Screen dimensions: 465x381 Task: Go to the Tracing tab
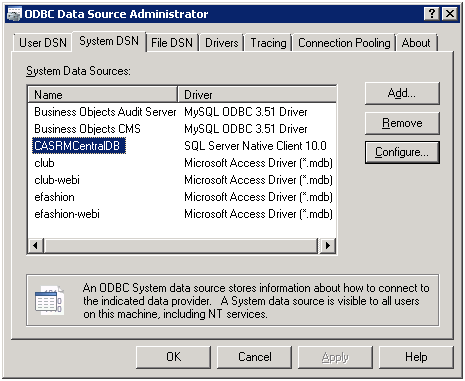268,43
